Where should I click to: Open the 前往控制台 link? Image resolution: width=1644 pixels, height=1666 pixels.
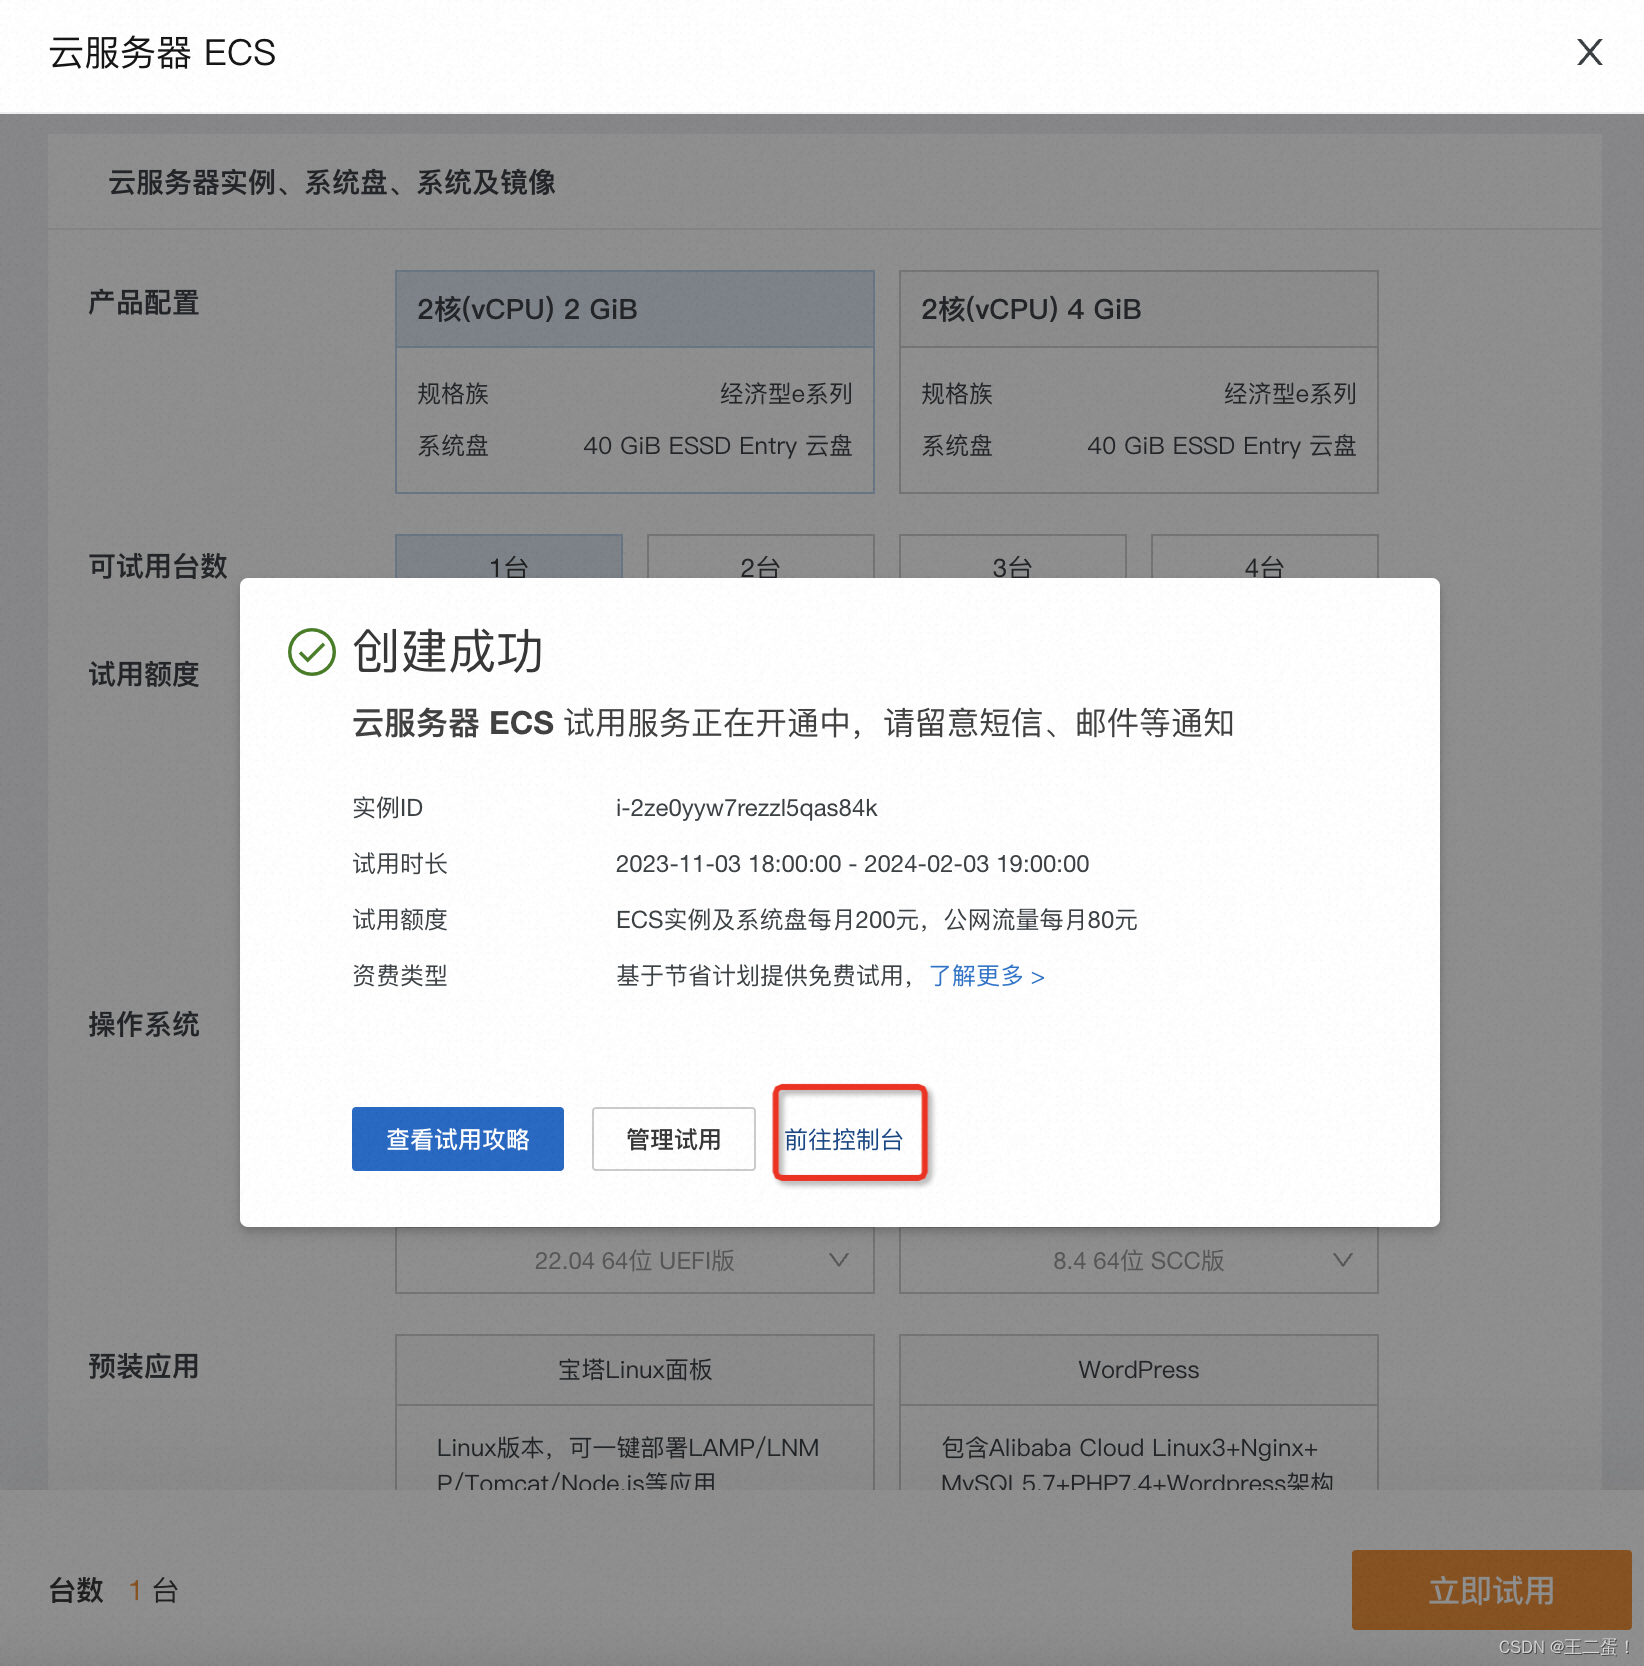pos(844,1140)
